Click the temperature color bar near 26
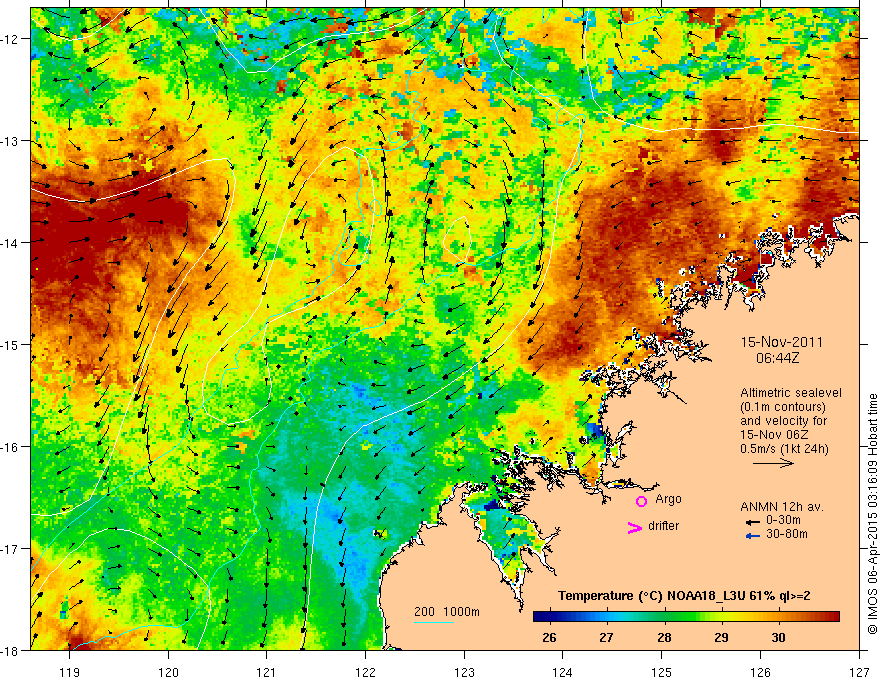Screen dimensions: 880x680 point(550,617)
